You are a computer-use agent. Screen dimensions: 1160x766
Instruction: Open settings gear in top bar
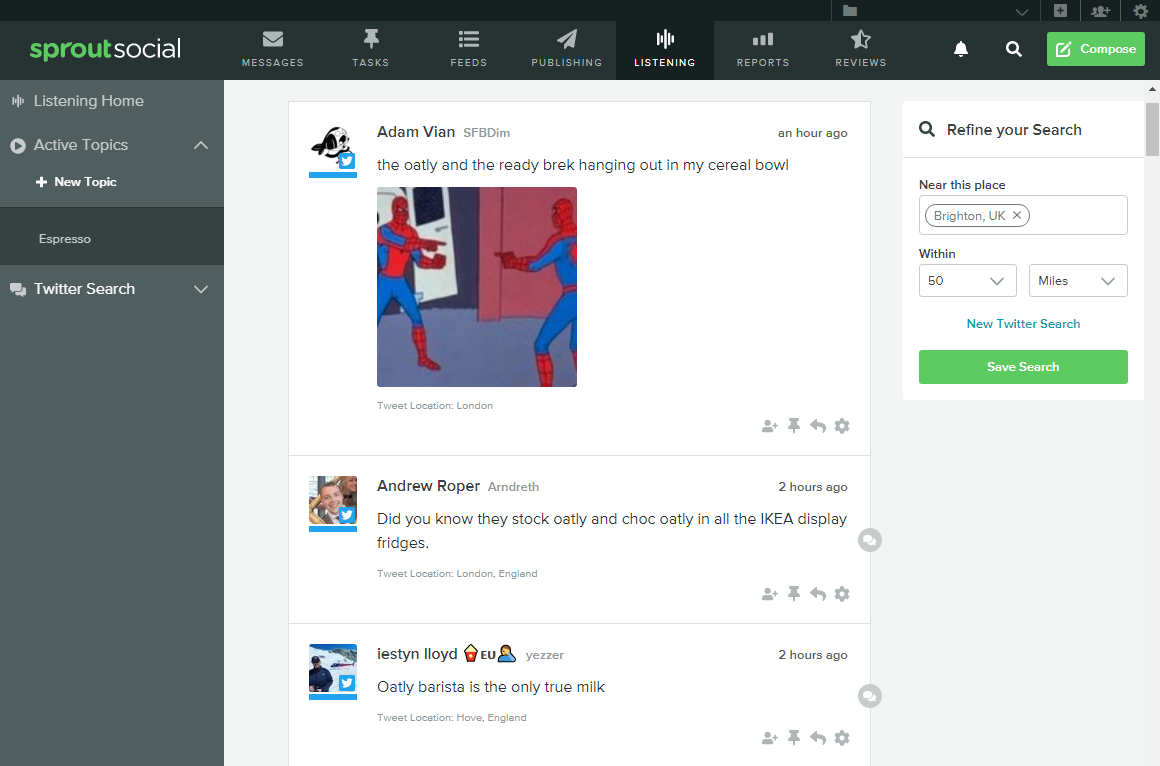(x=1140, y=10)
